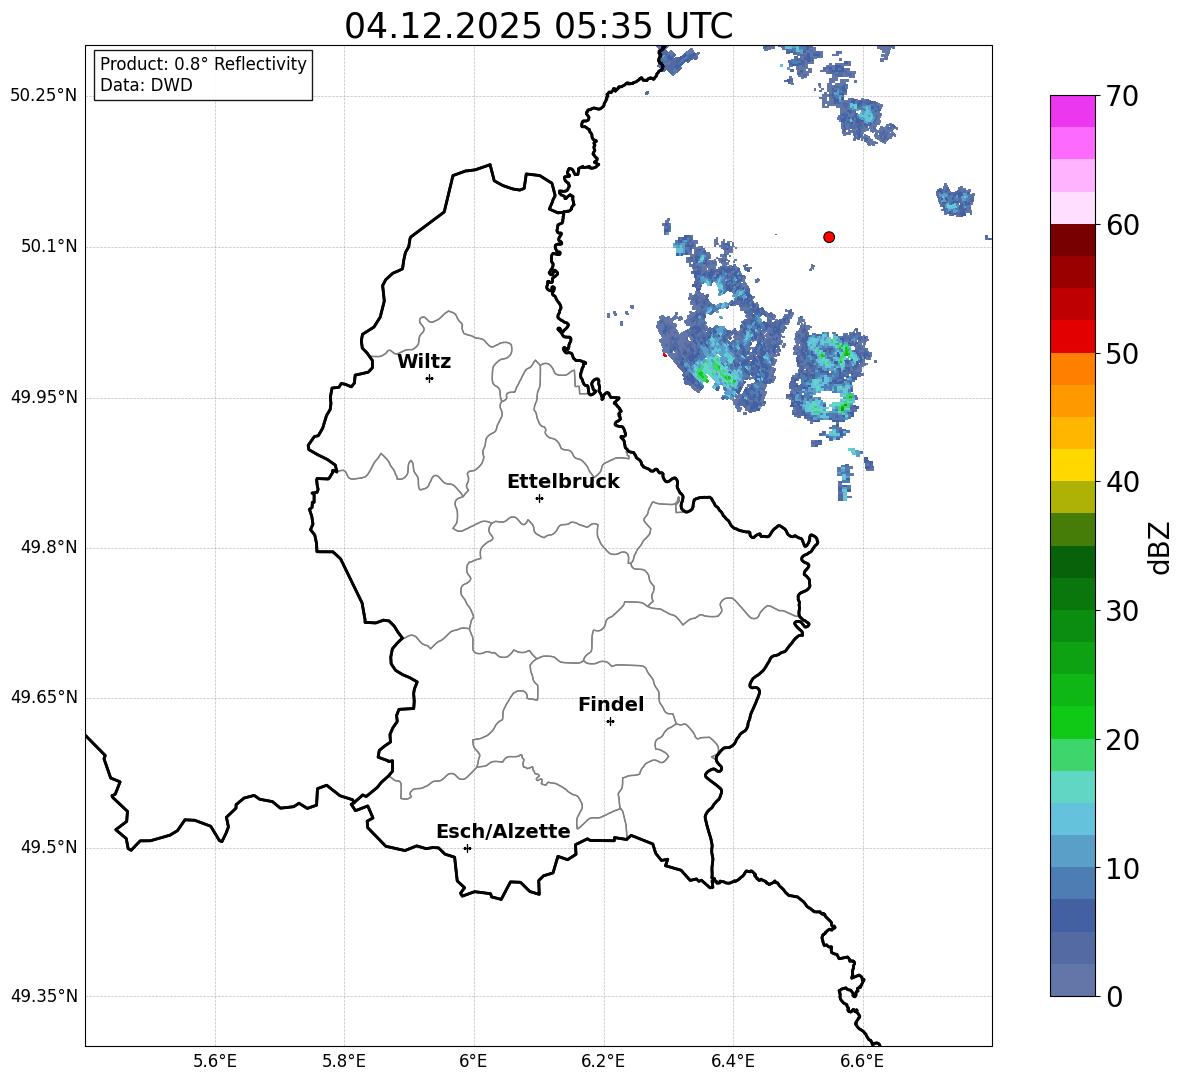The height and width of the screenshot is (1081, 1184).
Task: Click the 49.95°N latitude label
Action: coord(44,396)
